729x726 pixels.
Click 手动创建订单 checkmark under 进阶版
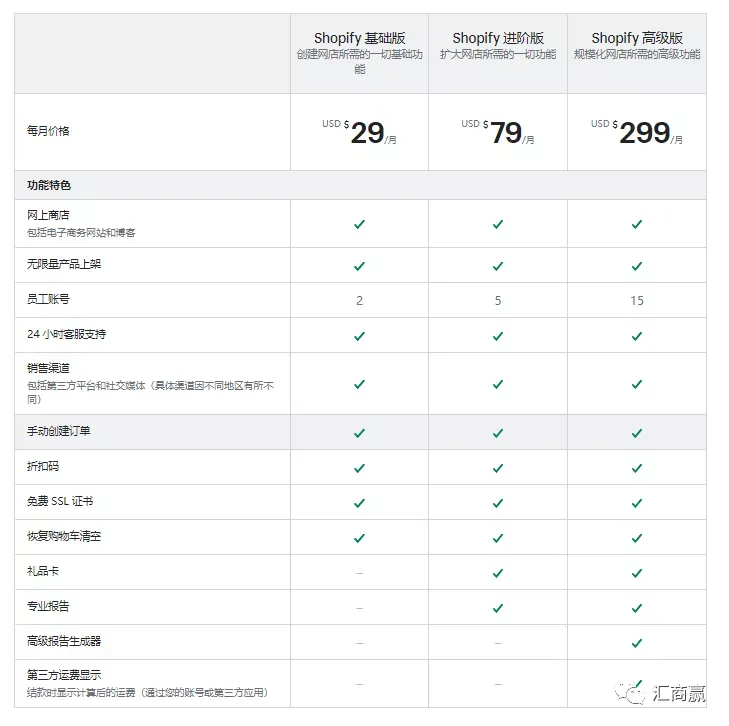[498, 433]
